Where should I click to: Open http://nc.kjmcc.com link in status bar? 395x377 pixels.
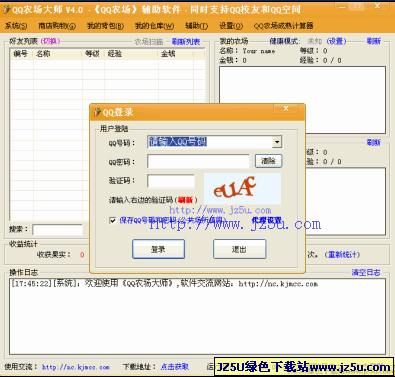pos(76,367)
